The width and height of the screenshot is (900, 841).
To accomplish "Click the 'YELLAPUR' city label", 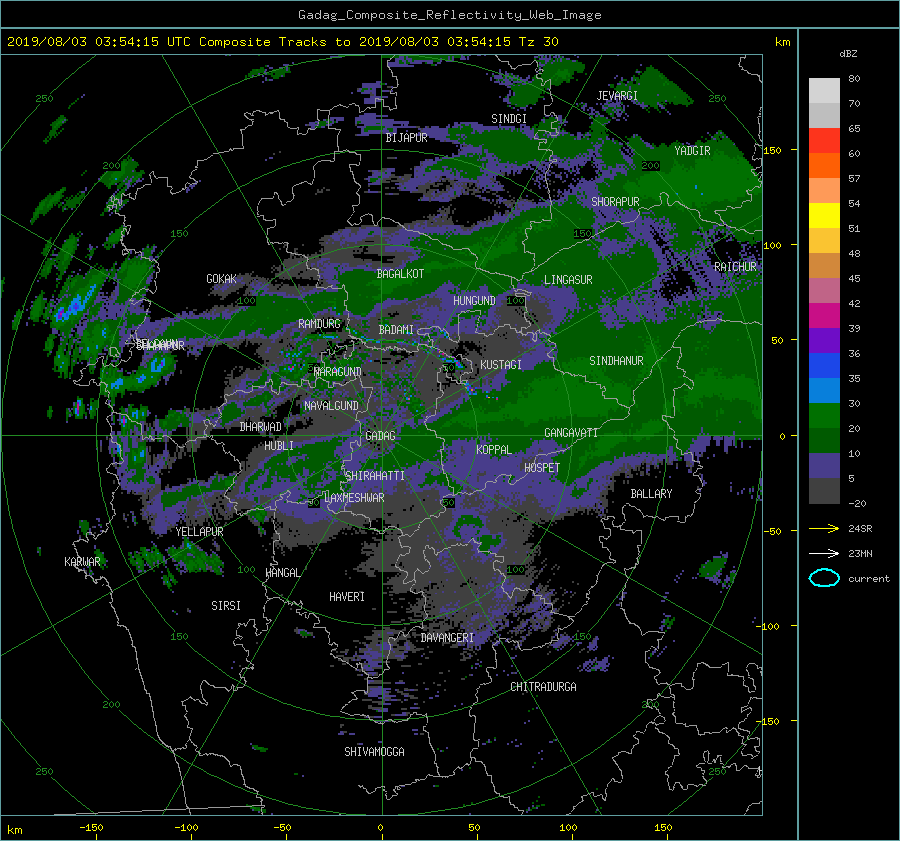I will click(x=199, y=532).
